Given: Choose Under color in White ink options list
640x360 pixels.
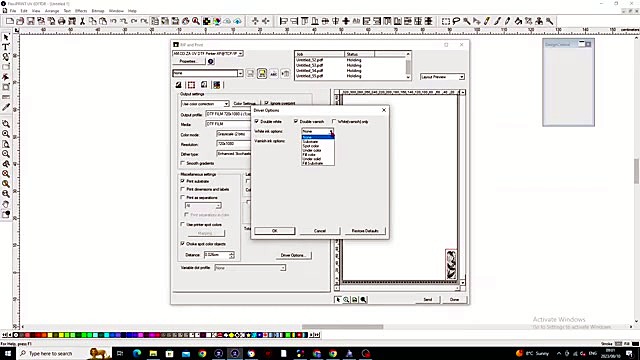Looking at the screenshot, I should [318, 150].
